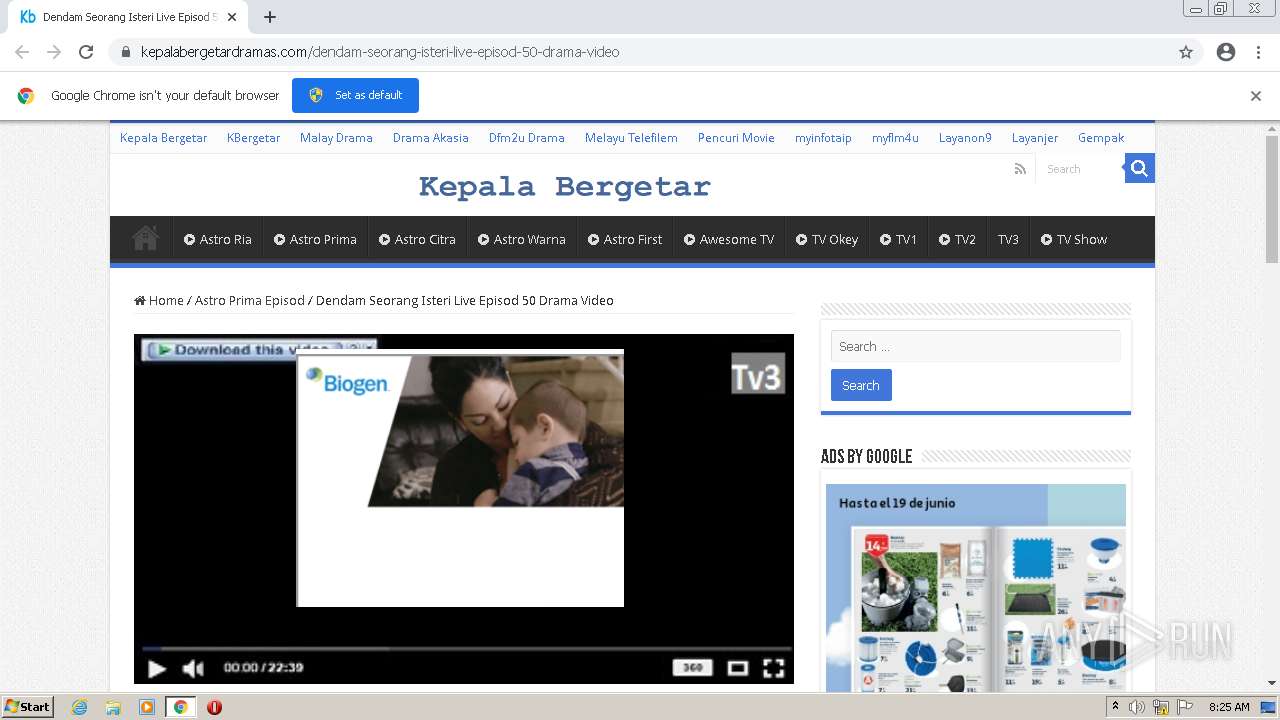Open the Chrome three-dot menu
The image size is (1280, 720).
pyautogui.click(x=1258, y=52)
